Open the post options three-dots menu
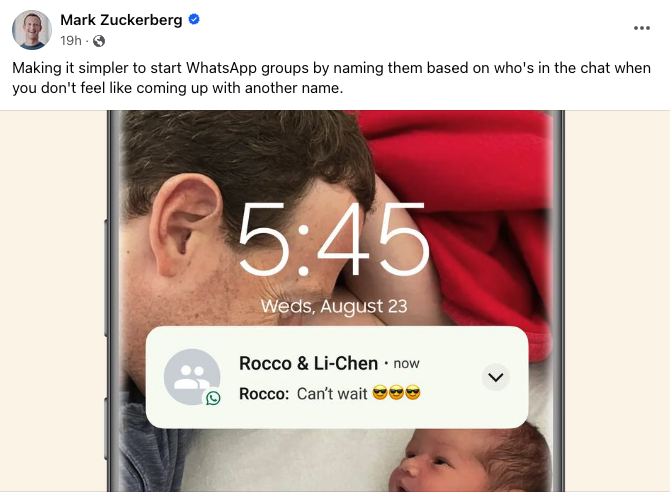 coord(642,28)
